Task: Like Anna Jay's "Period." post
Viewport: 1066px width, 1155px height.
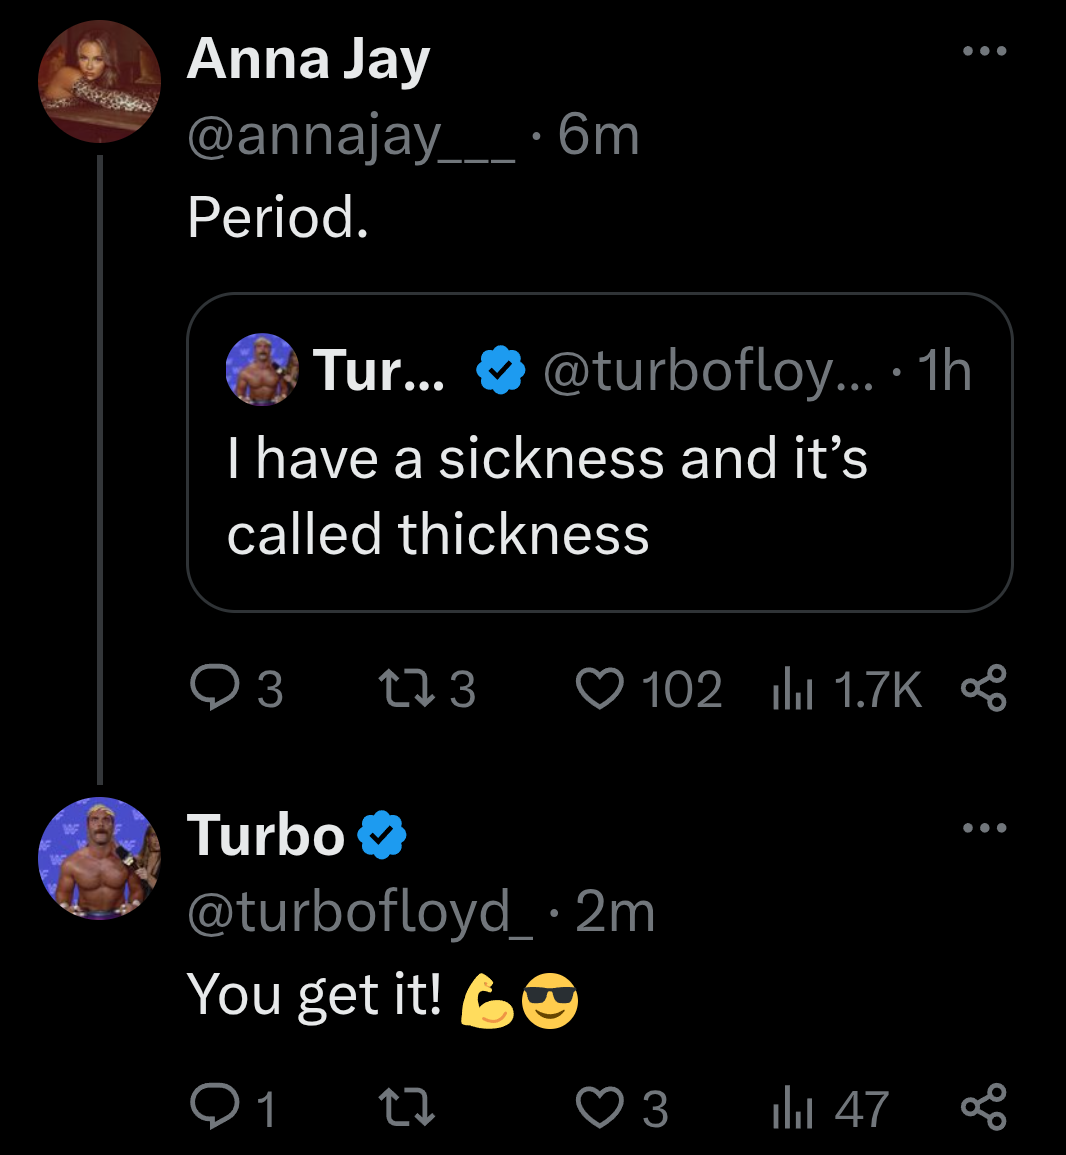Action: click(600, 689)
